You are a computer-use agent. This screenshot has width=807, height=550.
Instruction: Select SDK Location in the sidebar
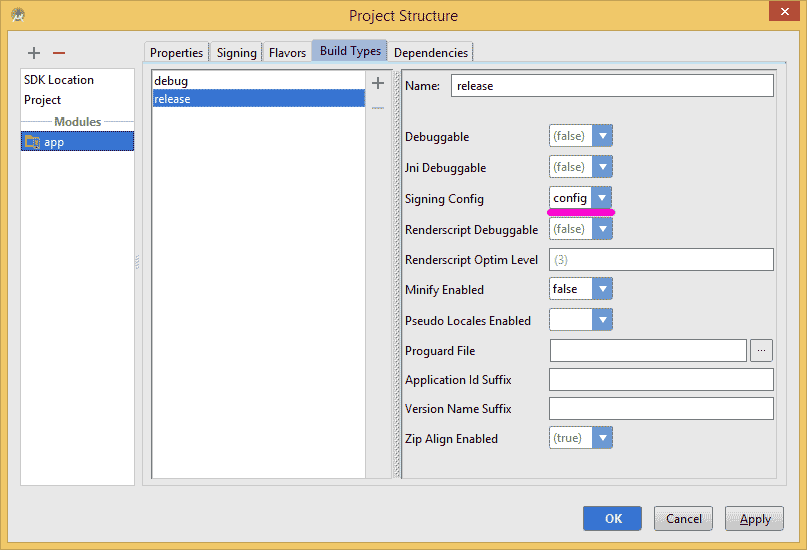pyautogui.click(x=59, y=80)
